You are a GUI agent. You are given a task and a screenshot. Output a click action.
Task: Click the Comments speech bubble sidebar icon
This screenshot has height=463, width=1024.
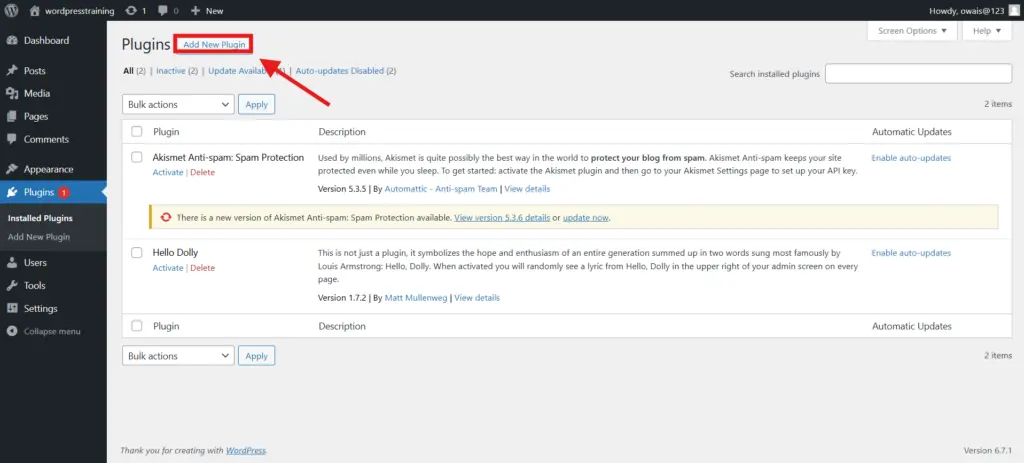(x=12, y=139)
